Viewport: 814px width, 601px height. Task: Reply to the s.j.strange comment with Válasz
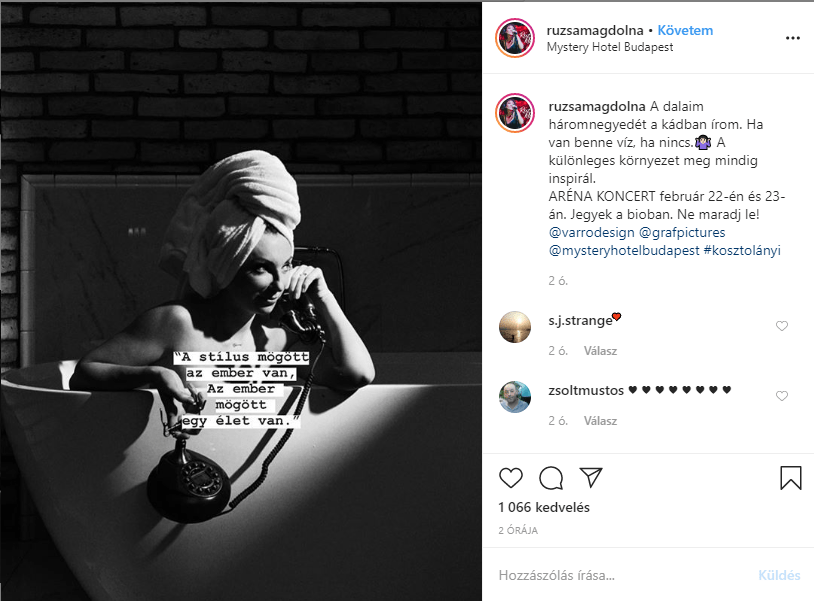pyautogui.click(x=600, y=351)
